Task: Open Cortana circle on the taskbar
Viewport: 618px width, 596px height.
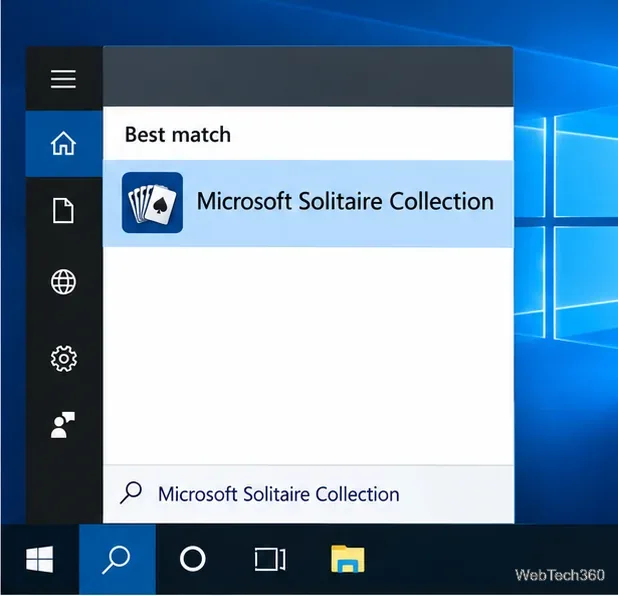Action: pyautogui.click(x=192, y=559)
